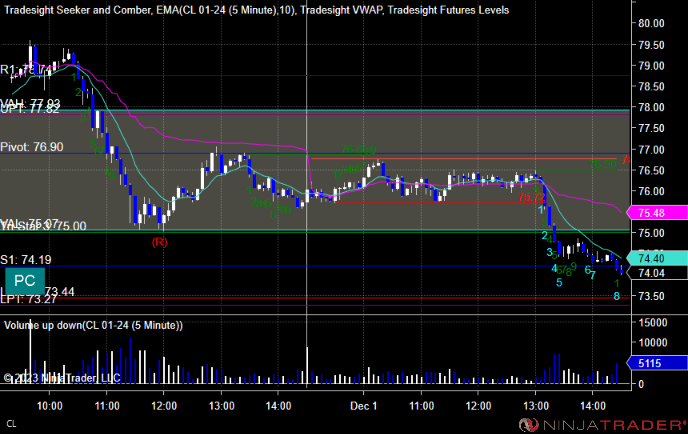The height and width of the screenshot is (434, 688).
Task: Select the magenta 75.48 VWAP price marker
Action: pyautogui.click(x=656, y=213)
